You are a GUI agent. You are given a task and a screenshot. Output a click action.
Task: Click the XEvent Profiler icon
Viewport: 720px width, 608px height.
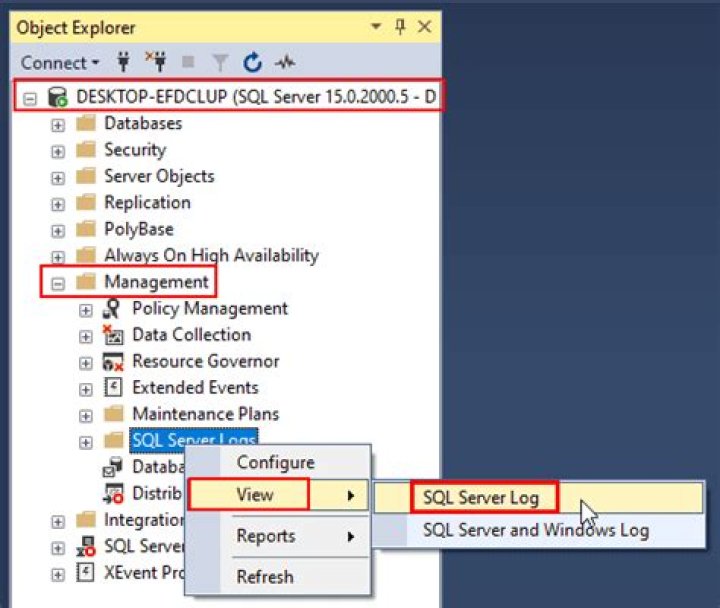tap(85, 573)
